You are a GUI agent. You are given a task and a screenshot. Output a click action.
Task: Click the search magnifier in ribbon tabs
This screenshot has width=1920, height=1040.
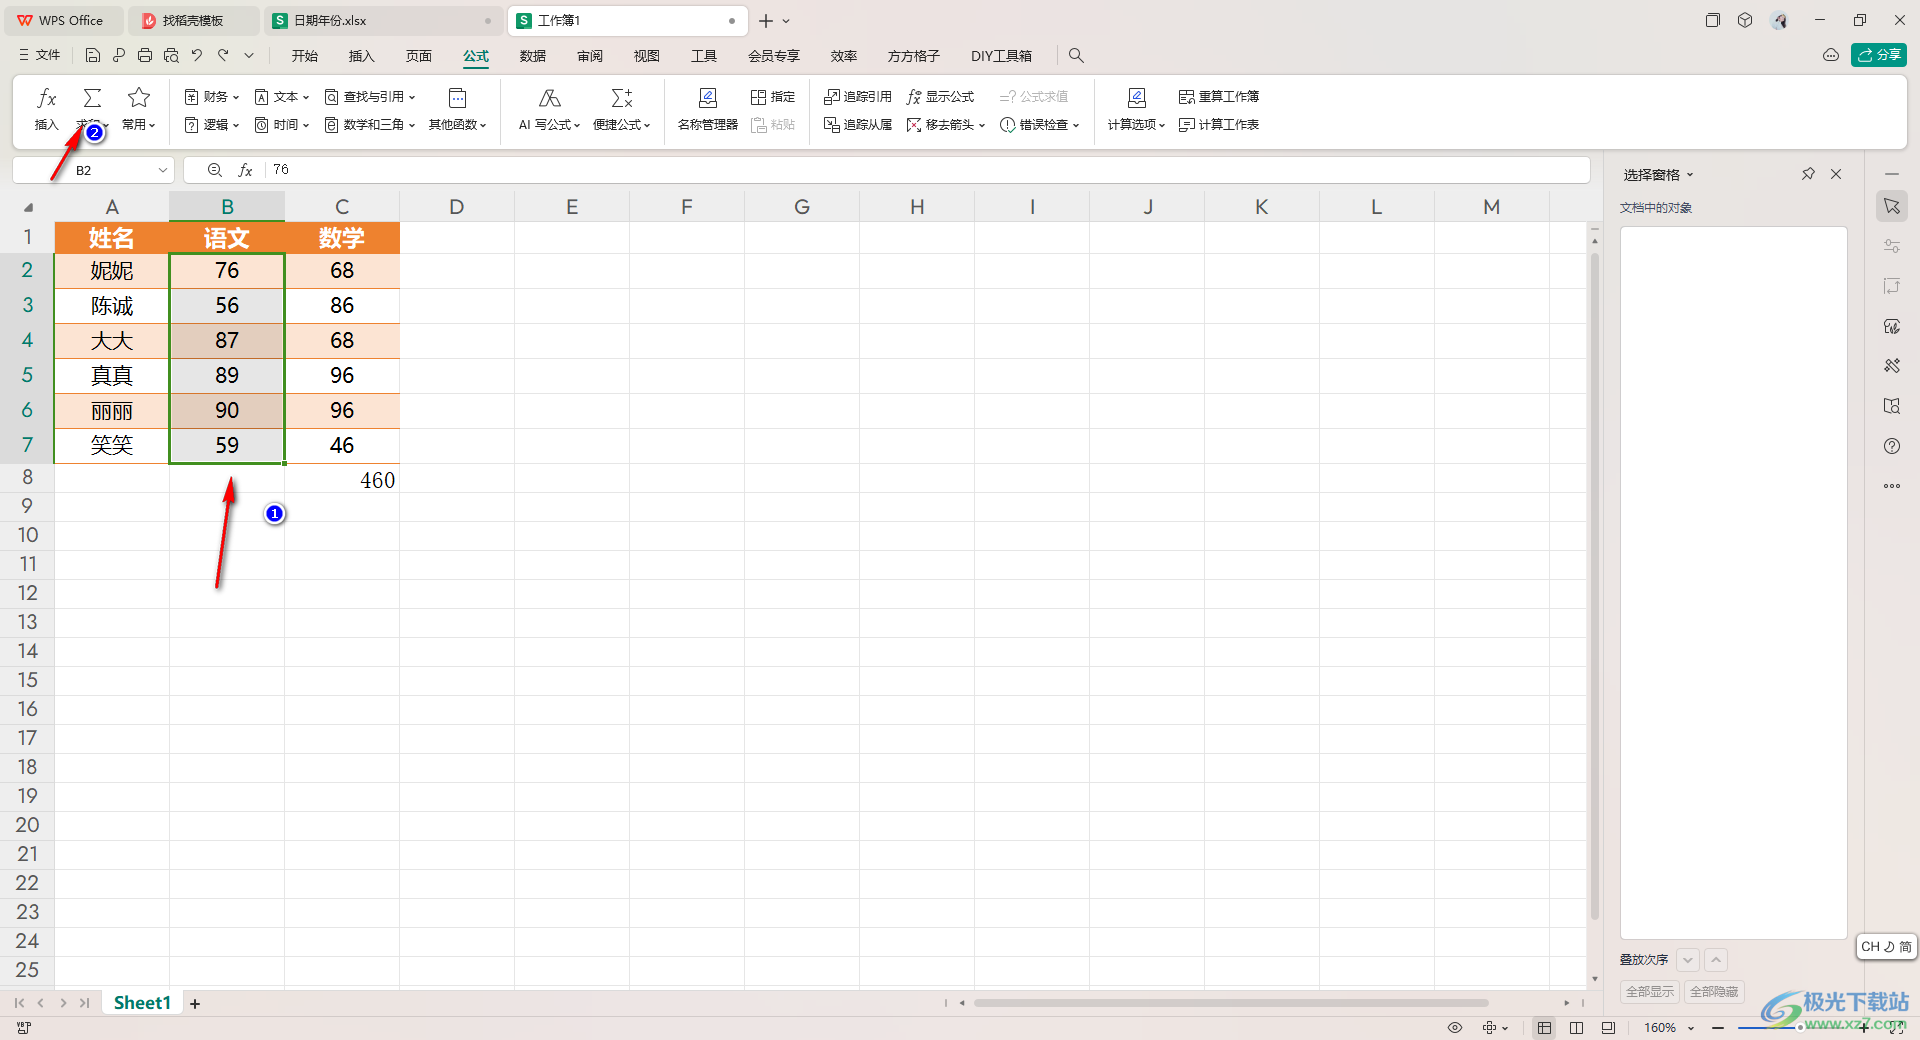(x=1076, y=56)
